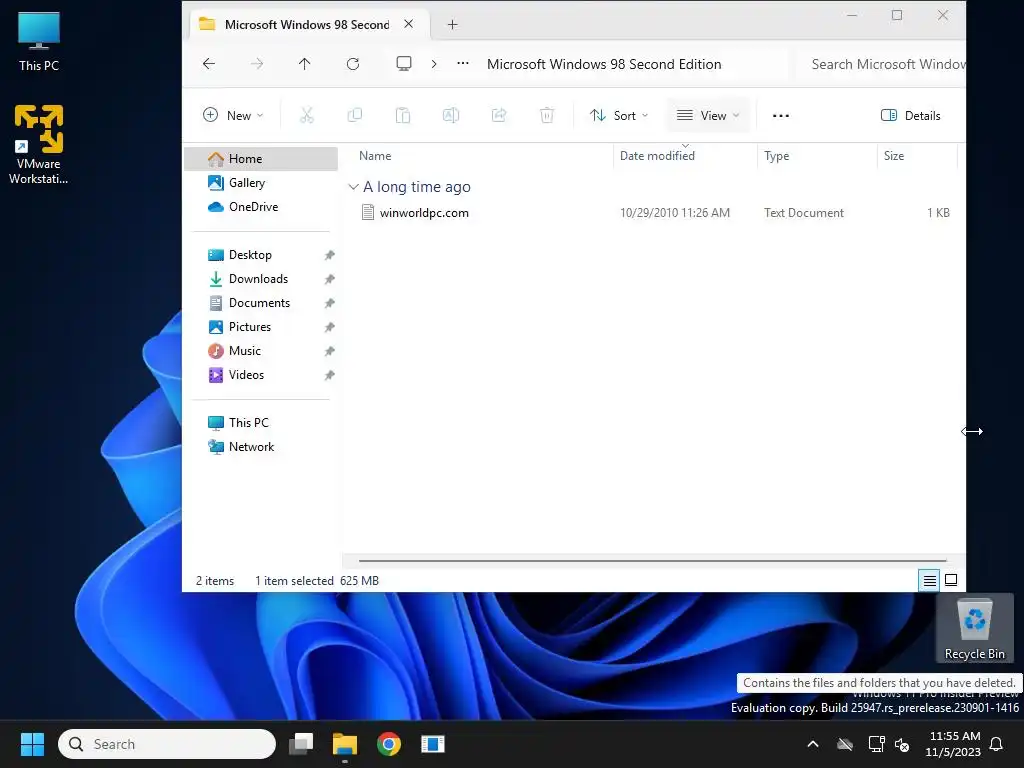The width and height of the screenshot is (1024, 768).
Task: Click the Cut scissors icon
Action: tap(306, 116)
